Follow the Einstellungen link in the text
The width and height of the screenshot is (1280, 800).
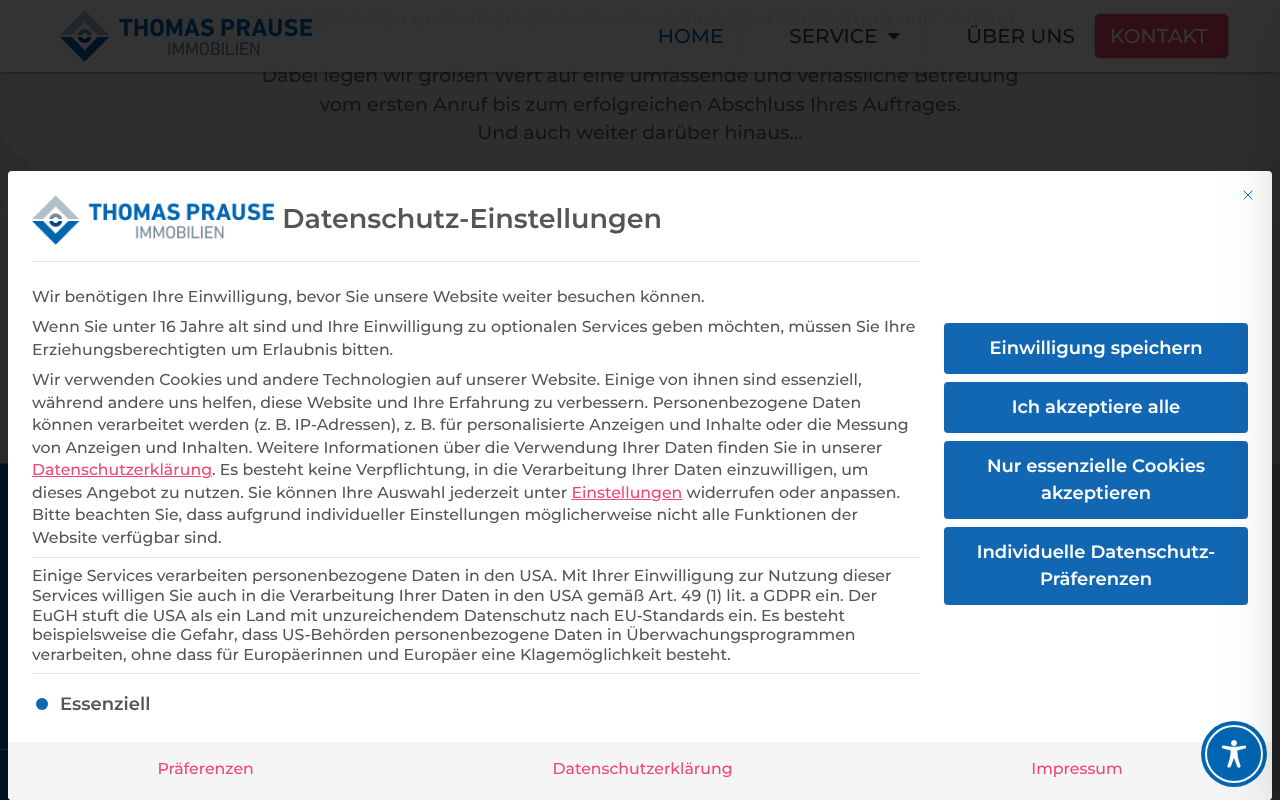(627, 493)
